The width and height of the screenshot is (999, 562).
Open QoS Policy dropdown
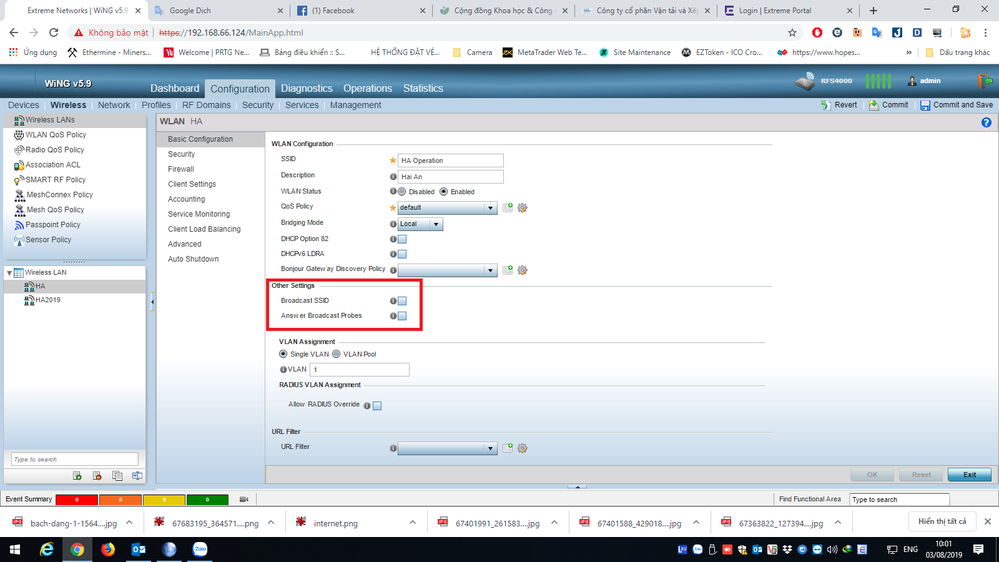447,208
